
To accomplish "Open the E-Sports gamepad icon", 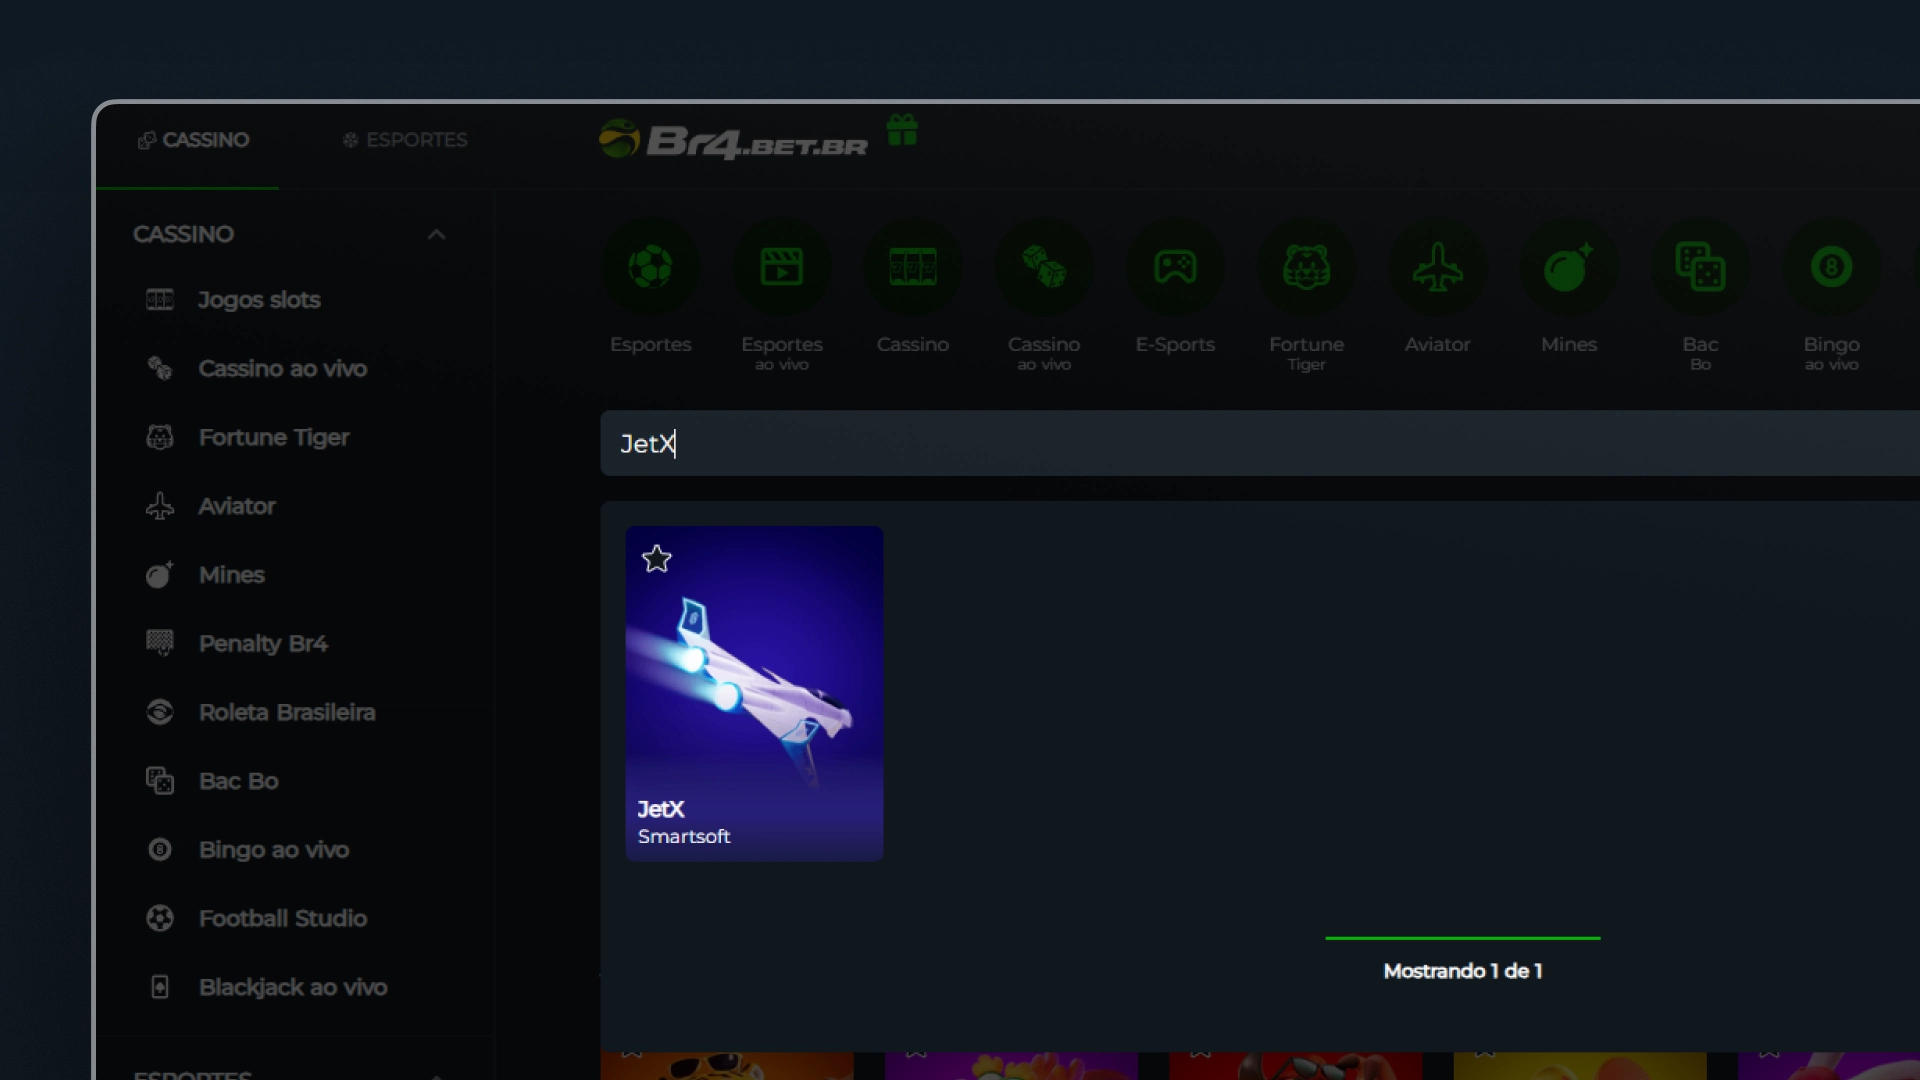I will (x=1175, y=268).
